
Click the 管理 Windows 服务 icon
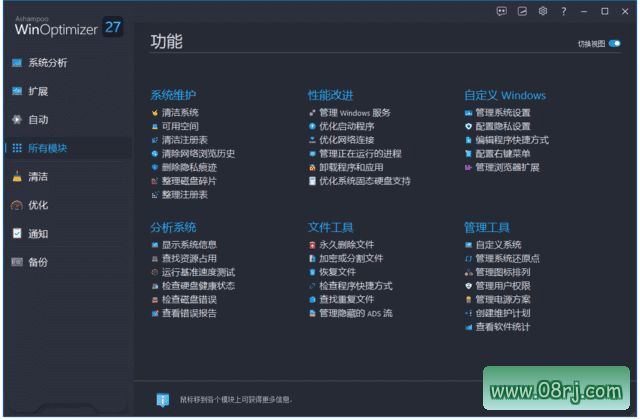[x=312, y=113]
